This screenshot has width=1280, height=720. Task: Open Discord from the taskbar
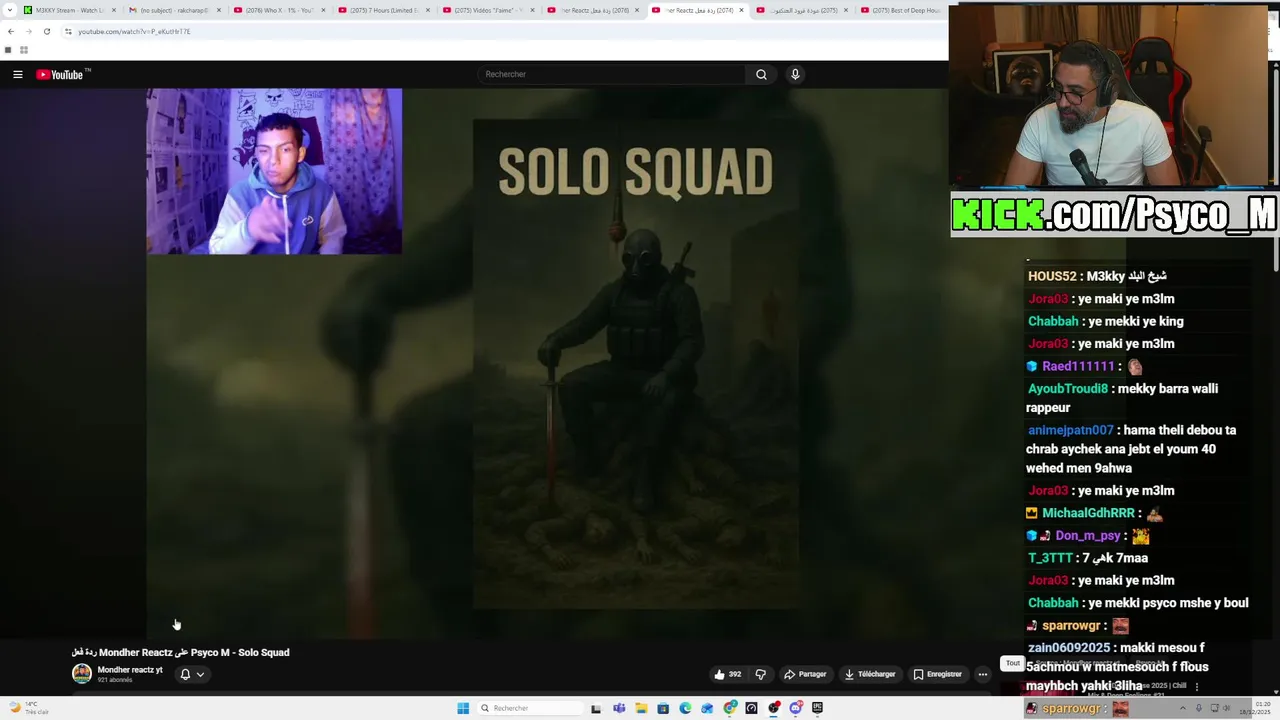796,708
